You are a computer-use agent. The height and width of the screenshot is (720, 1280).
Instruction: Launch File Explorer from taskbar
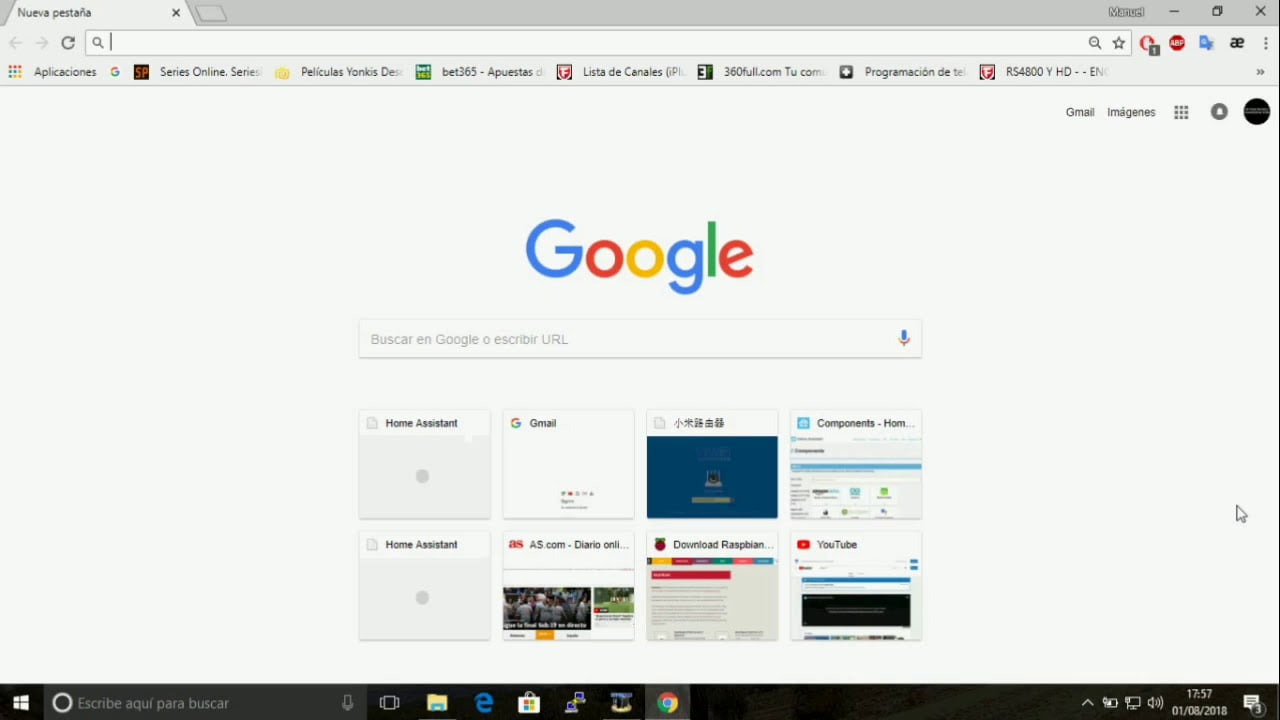pyautogui.click(x=437, y=703)
